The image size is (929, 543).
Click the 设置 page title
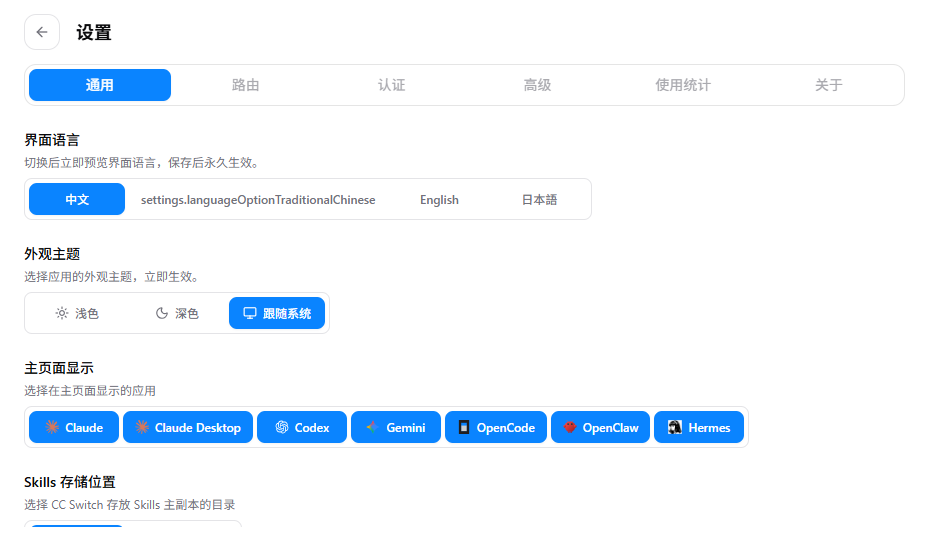pos(94,32)
